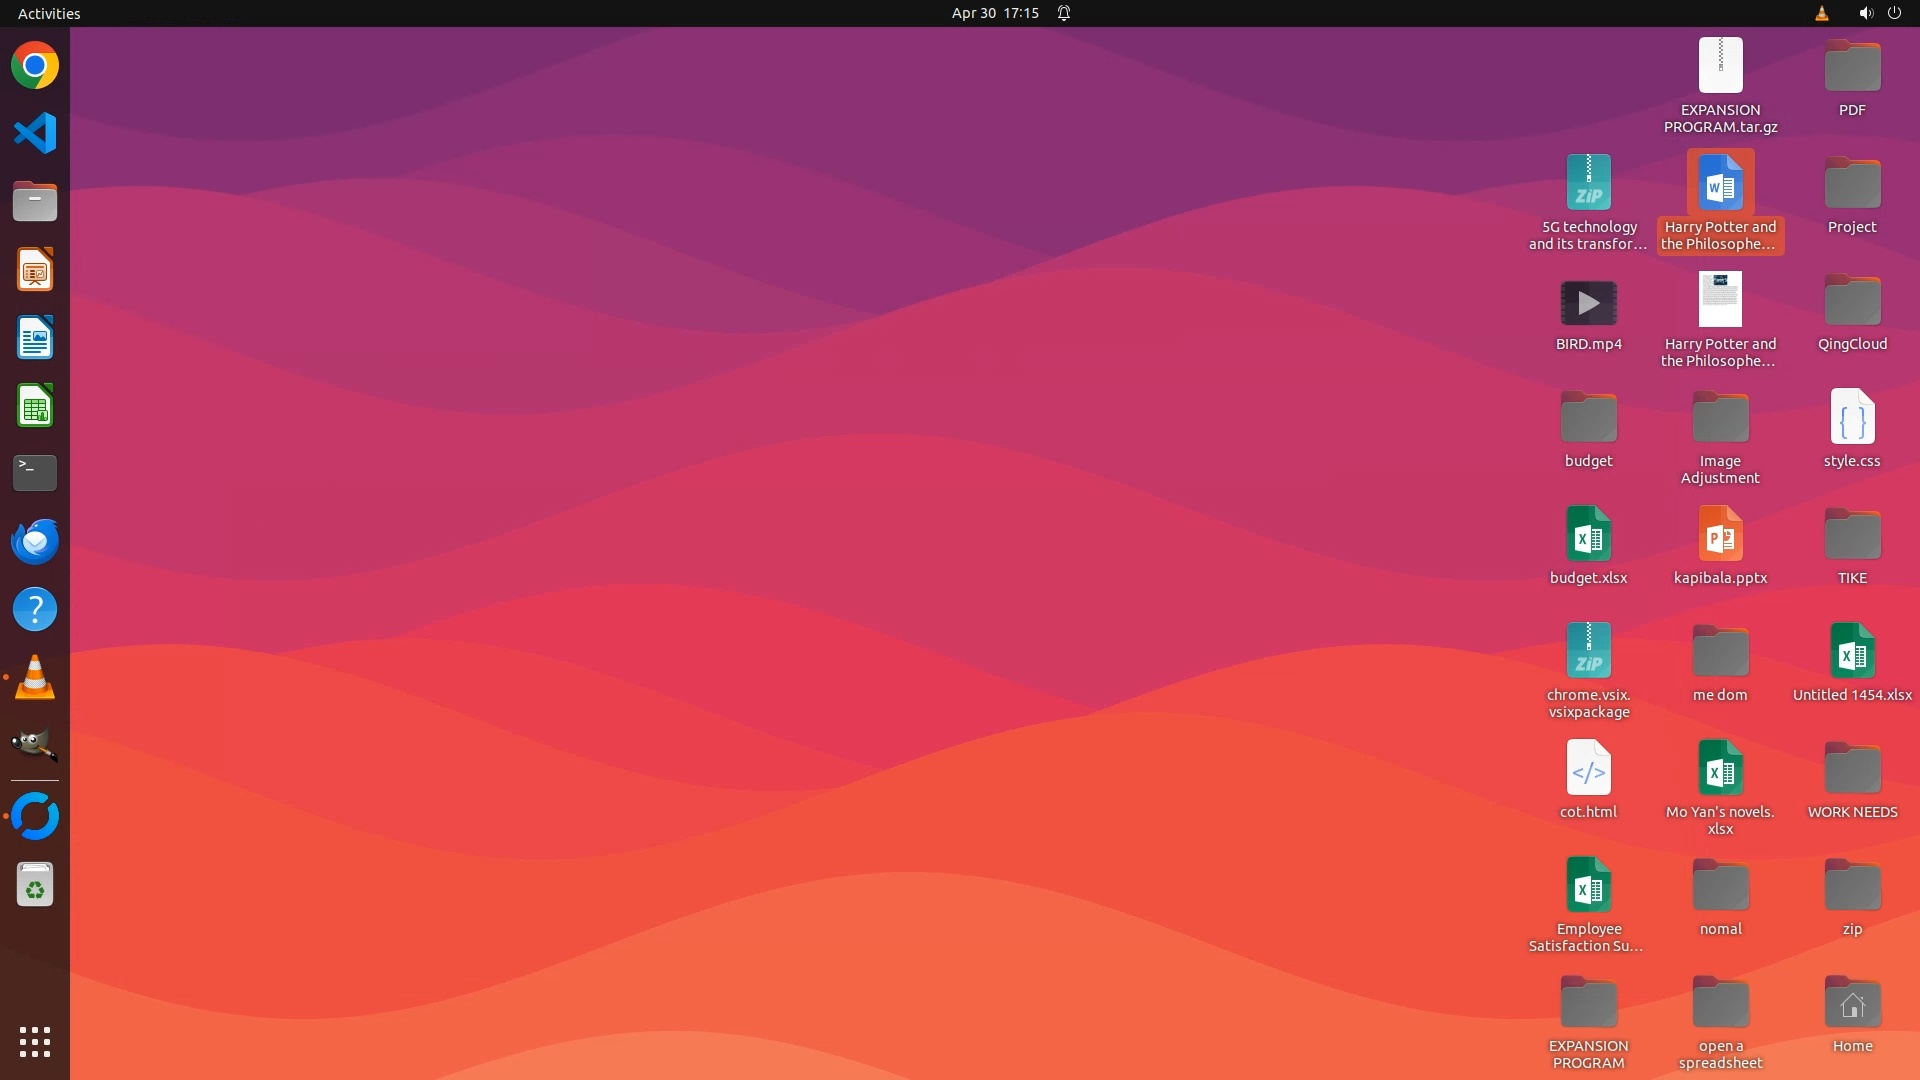1920x1080 pixels.
Task: Launch Visual Studio Code from dock
Action: (x=35, y=133)
